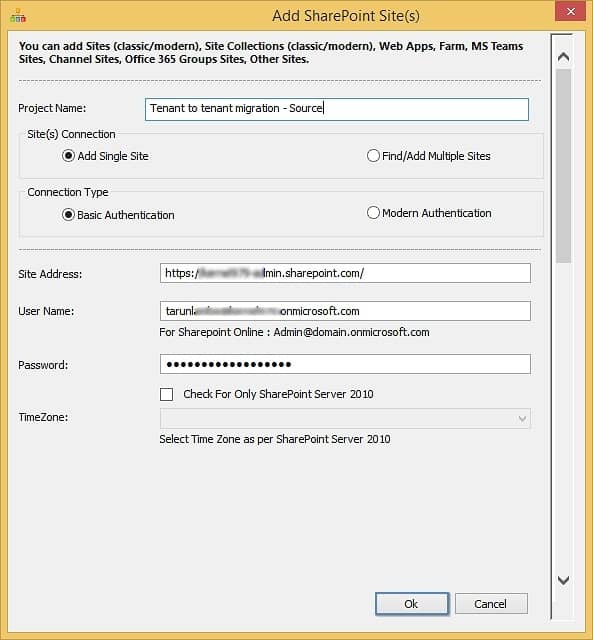Click the scrollbar down arrow
Viewport: 593px width, 640px height.
pyautogui.click(x=563, y=580)
